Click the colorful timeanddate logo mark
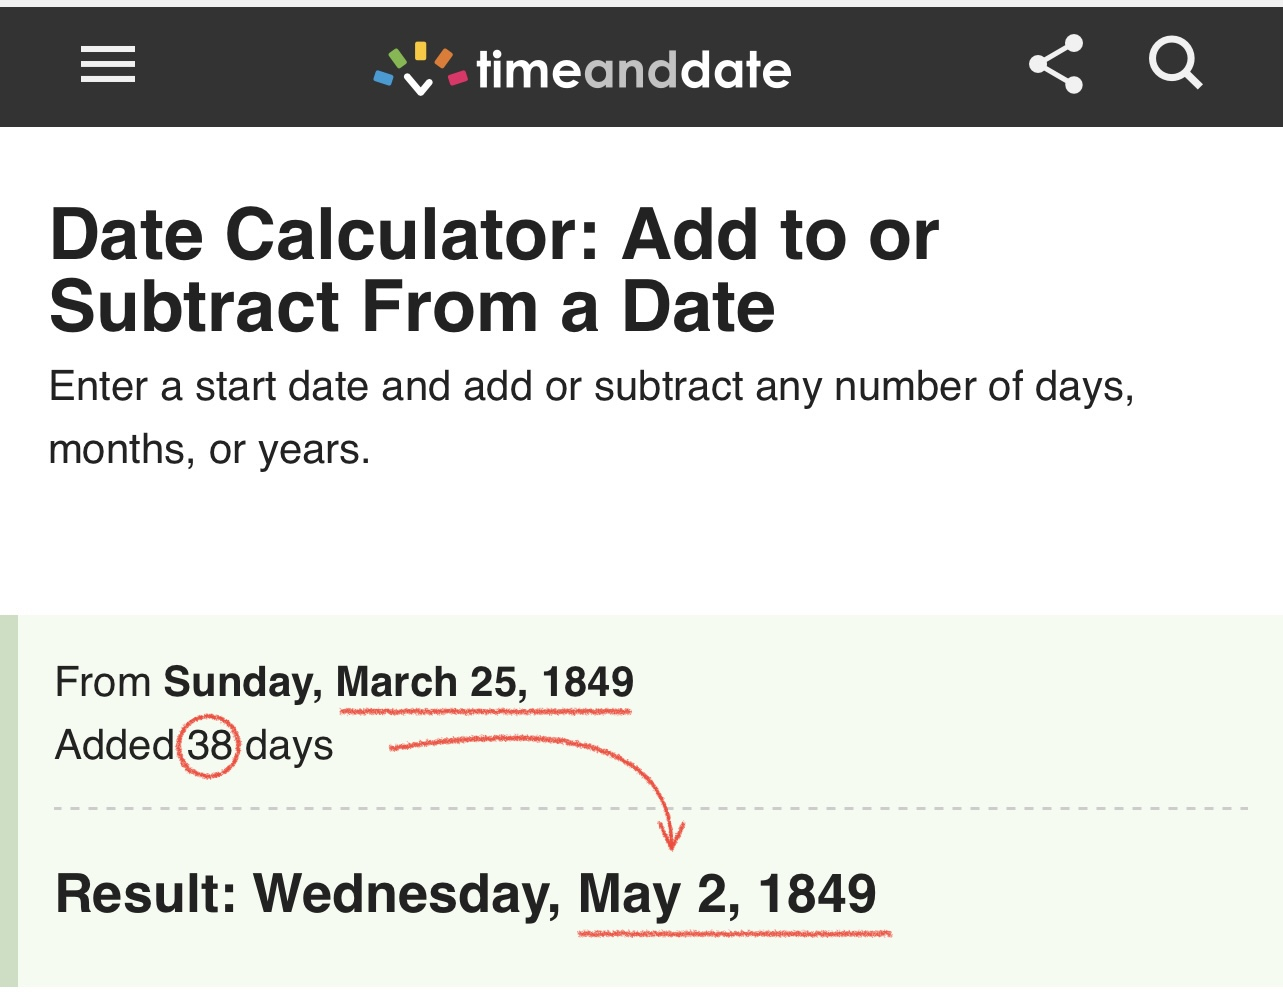Viewport: 1283px width, 997px height. pyautogui.click(x=420, y=68)
